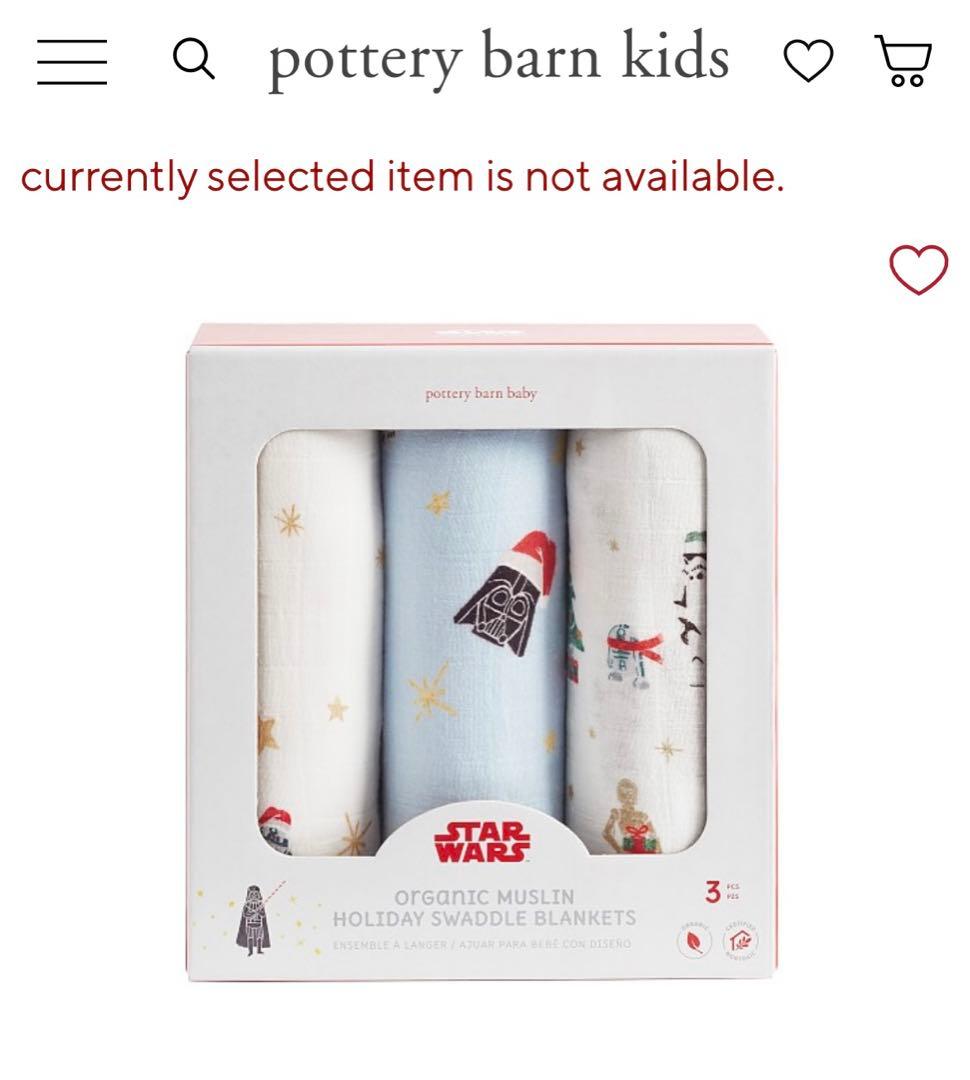Viewport: 970px width, 1080px height.
Task: Click the Organic Muslin Holiday Swaddle Blankets text
Action: pos(484,908)
